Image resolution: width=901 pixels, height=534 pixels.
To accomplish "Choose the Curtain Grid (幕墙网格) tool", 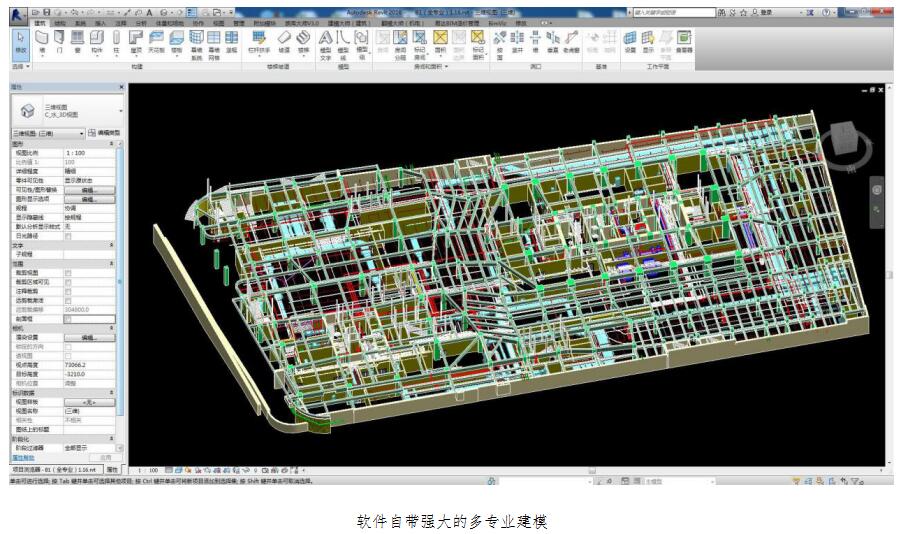I will tap(214, 45).
